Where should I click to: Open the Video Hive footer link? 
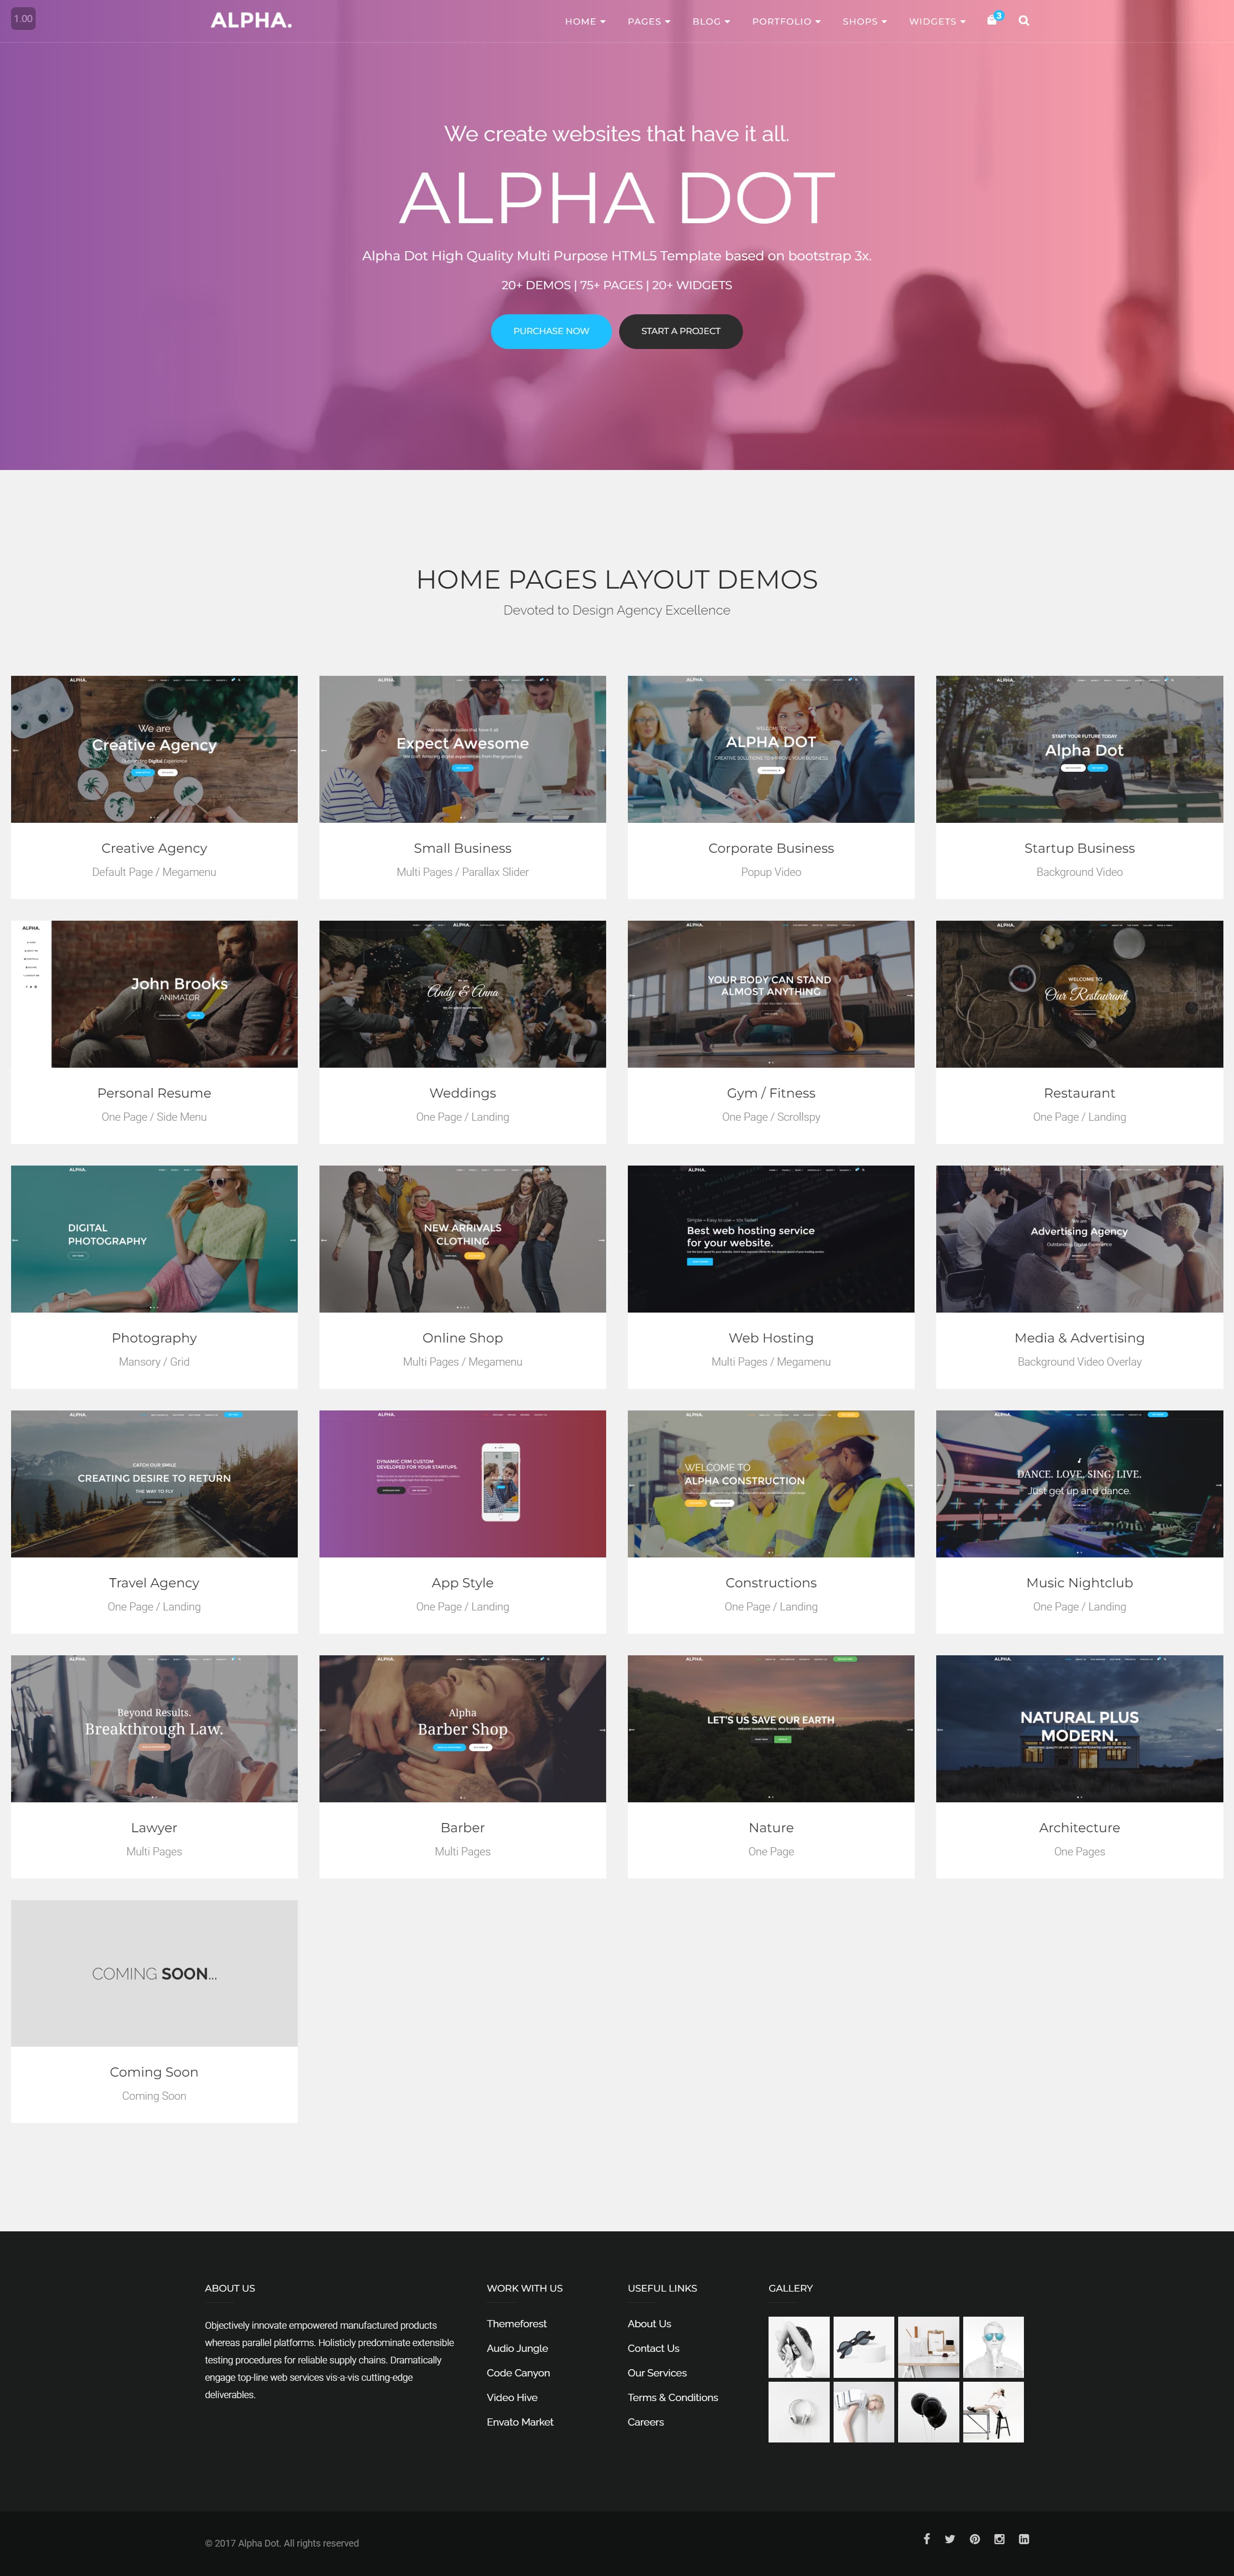512,2397
